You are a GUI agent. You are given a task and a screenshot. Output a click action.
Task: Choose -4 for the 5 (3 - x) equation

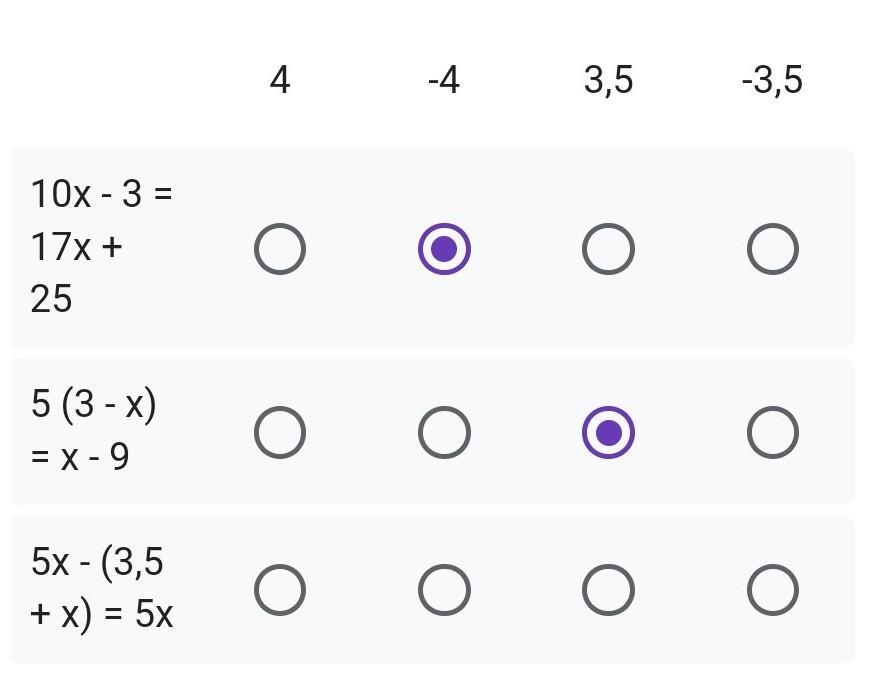tap(444, 433)
